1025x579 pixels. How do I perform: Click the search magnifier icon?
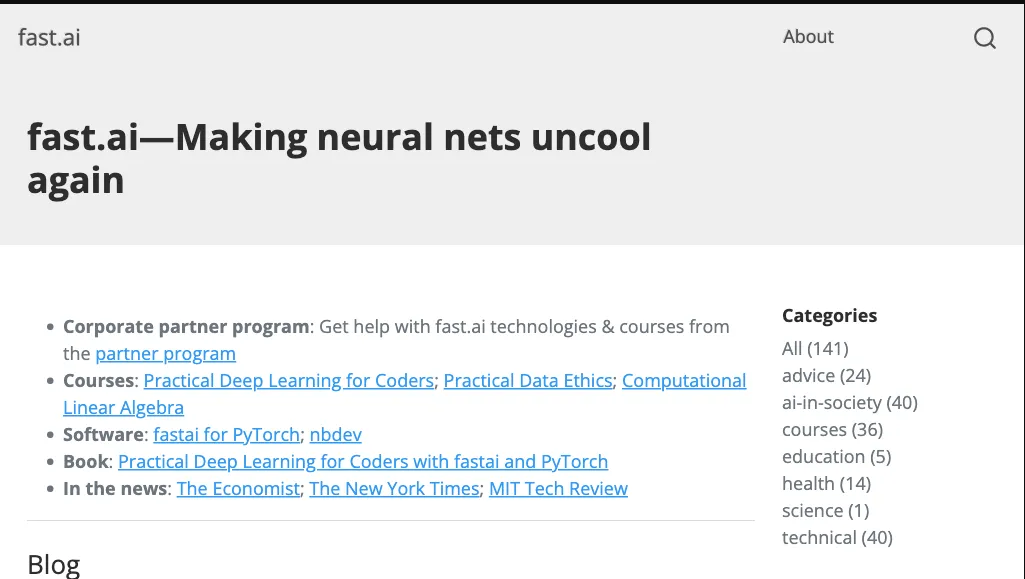(985, 38)
